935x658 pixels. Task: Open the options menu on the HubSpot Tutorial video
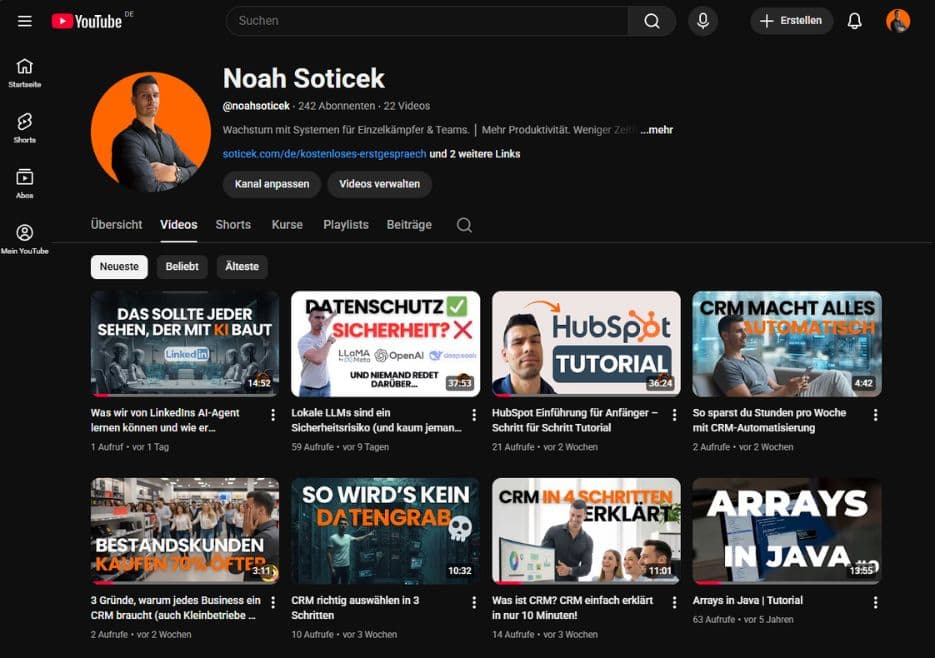click(x=673, y=415)
